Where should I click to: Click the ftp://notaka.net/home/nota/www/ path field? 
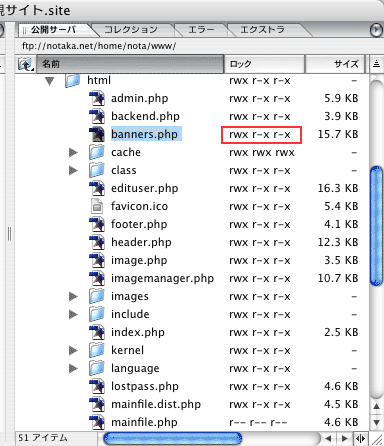click(x=199, y=46)
